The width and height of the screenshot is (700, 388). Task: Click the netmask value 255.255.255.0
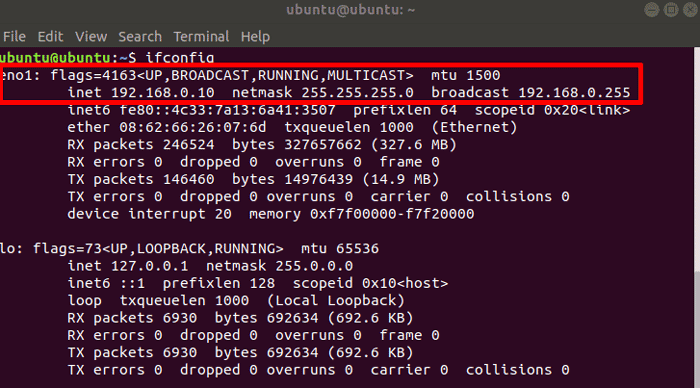click(357, 92)
